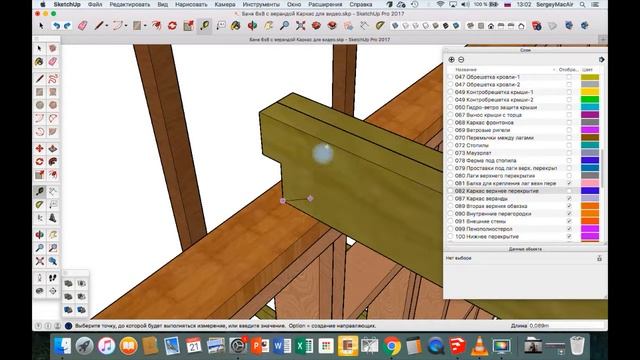Open Shape tool dropdown arrow in top toolbar
Viewport: 640px width, 360px height.
pyautogui.click(x=145, y=26)
